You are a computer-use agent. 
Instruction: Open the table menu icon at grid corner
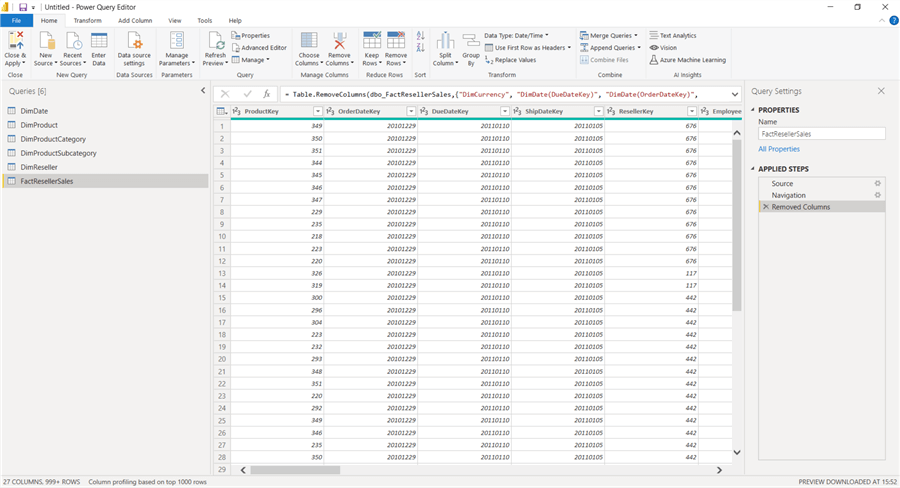pyautogui.click(x=222, y=111)
